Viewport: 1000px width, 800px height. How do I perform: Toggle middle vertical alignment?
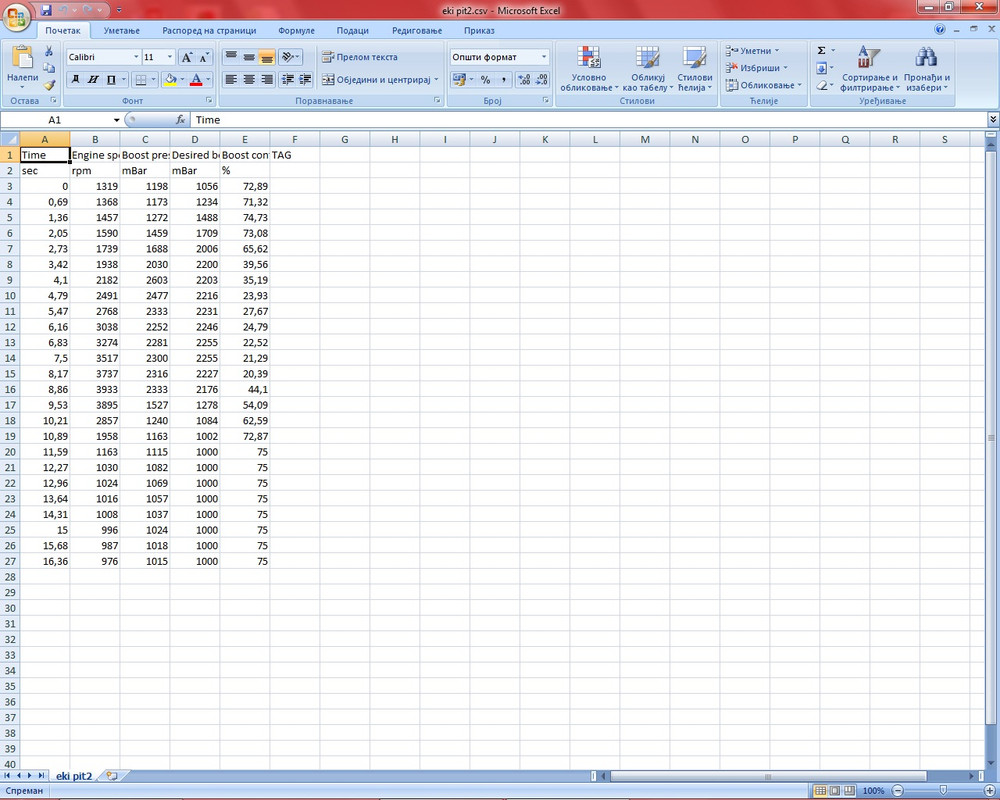(249, 57)
